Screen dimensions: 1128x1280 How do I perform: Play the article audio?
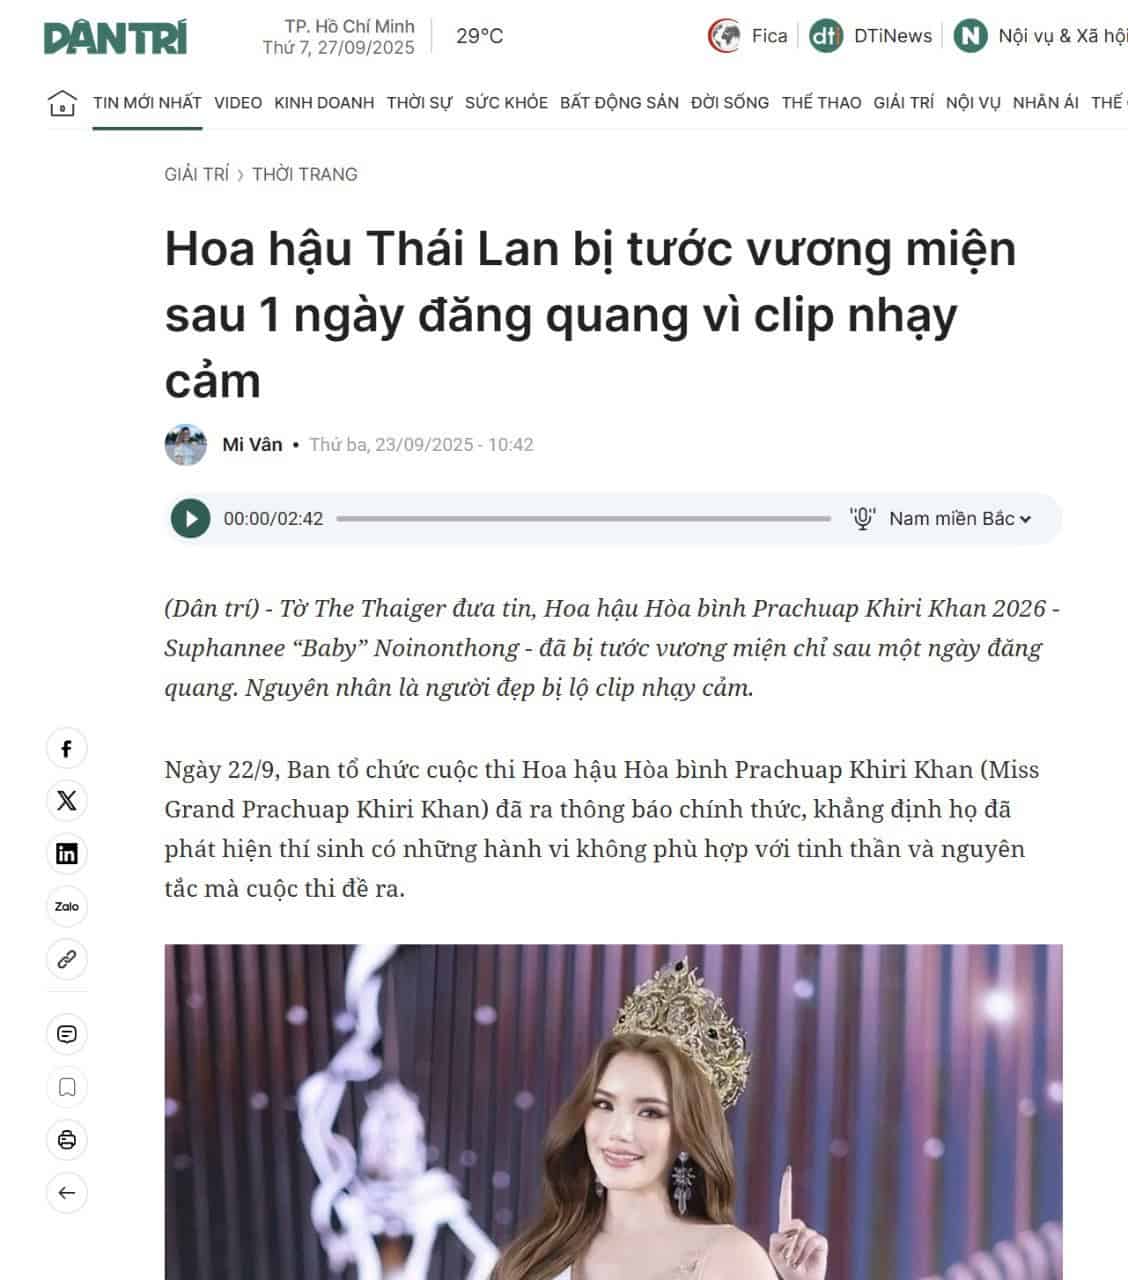pyautogui.click(x=191, y=519)
